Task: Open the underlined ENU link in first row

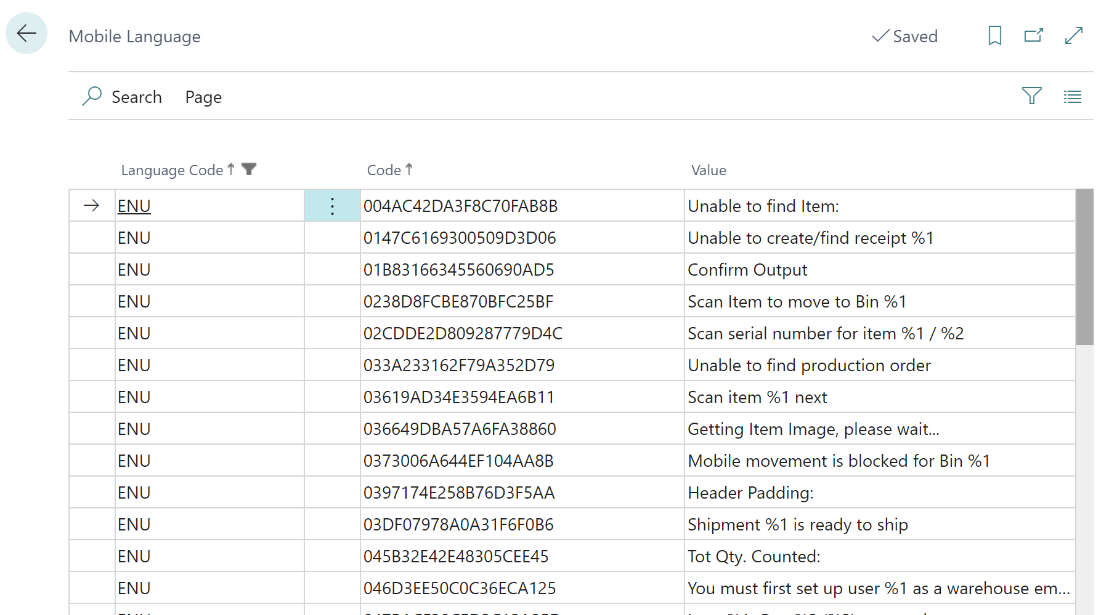Action: click(x=134, y=206)
